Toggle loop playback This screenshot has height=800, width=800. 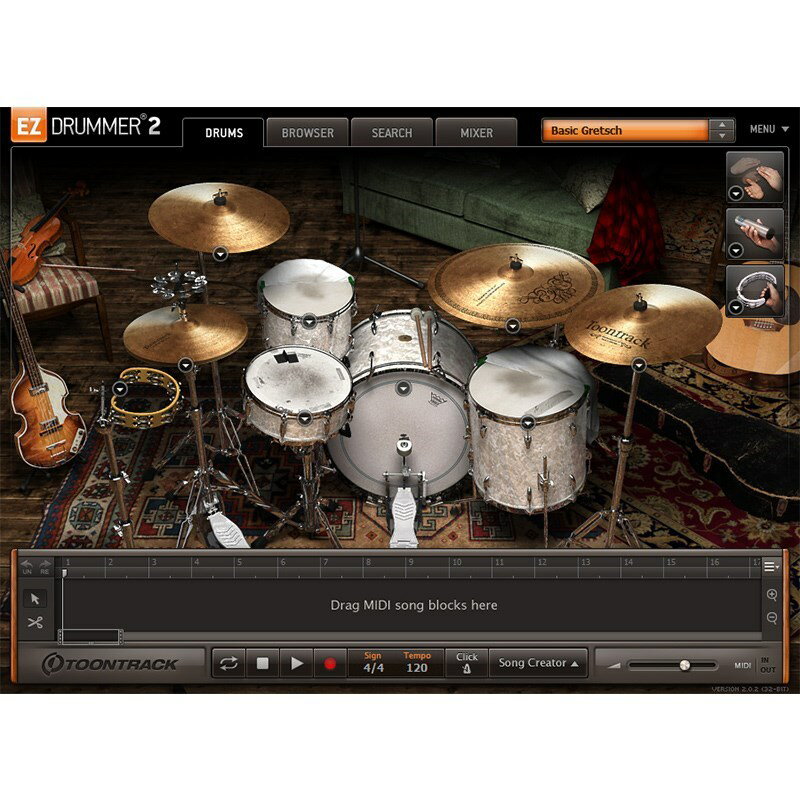(228, 663)
